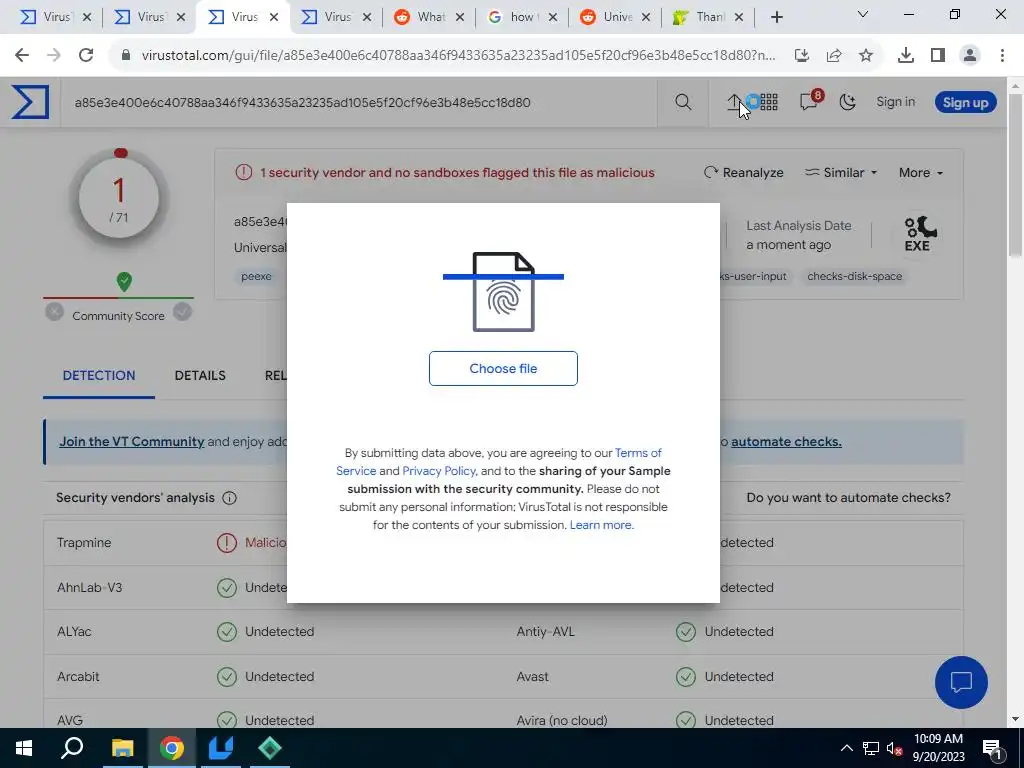
Task: Open the Terms of Service link
Action: coord(638,453)
